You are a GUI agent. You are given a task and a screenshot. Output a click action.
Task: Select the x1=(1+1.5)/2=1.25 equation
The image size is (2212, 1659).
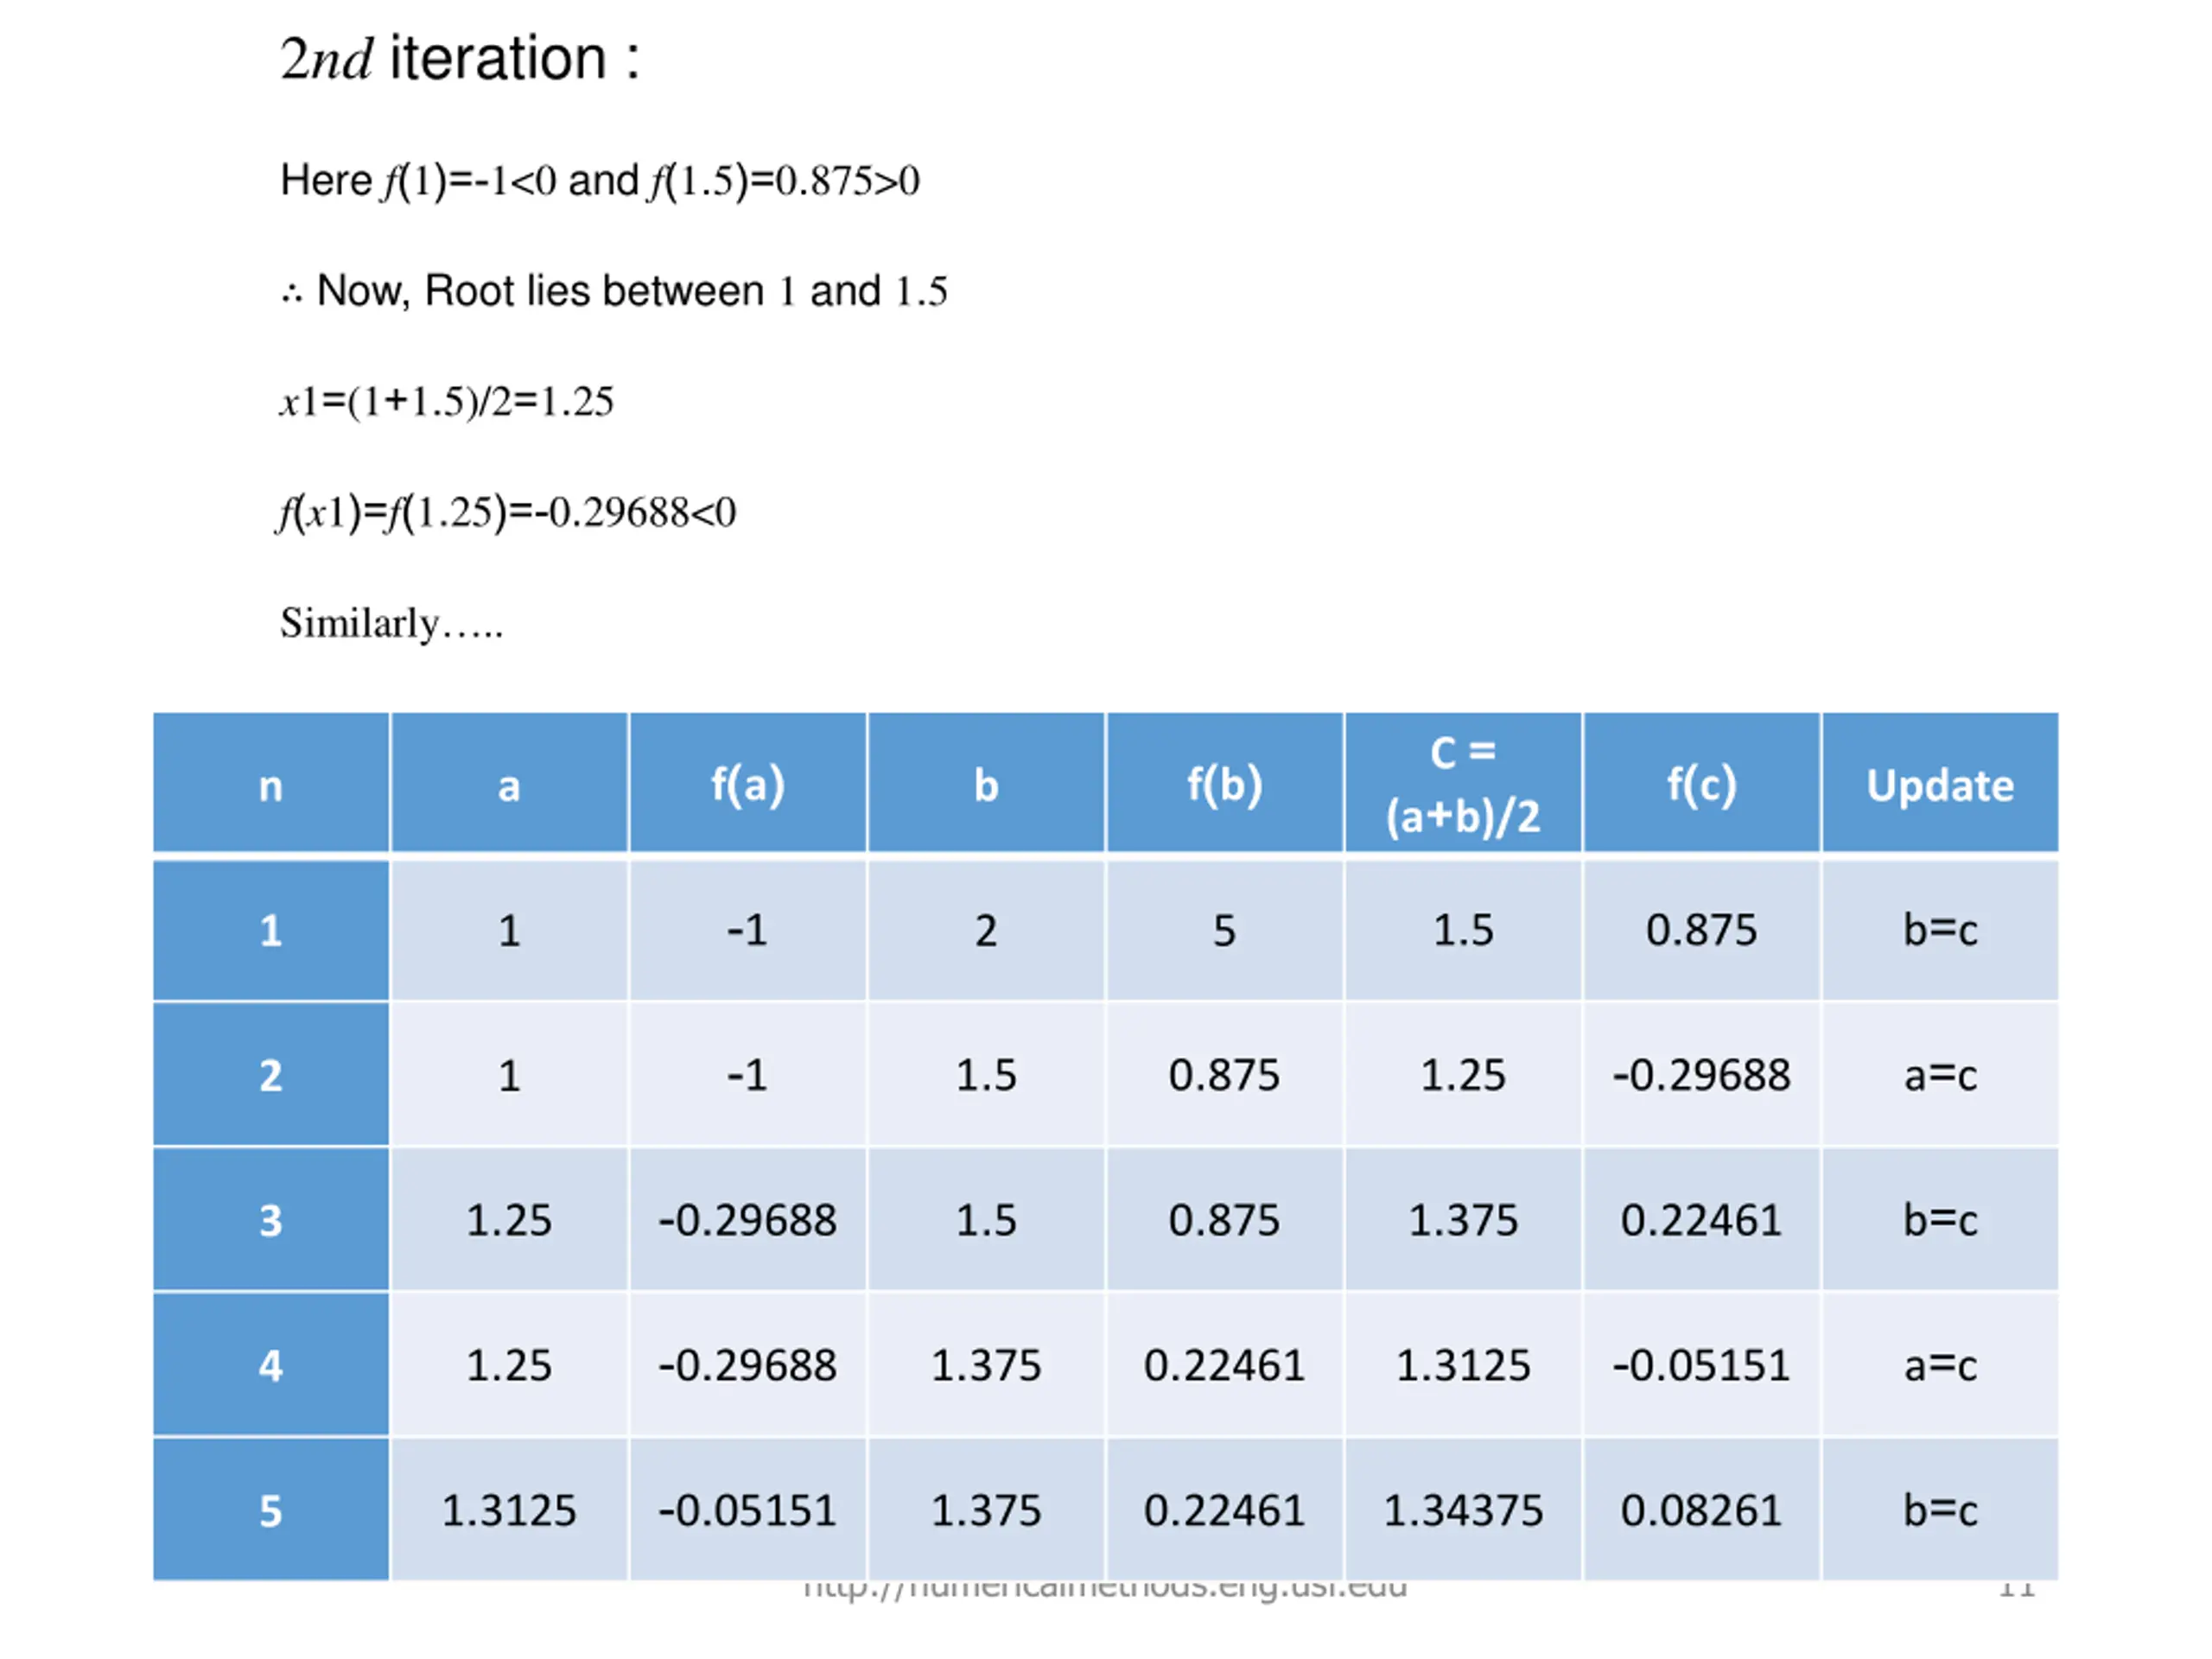446,402
